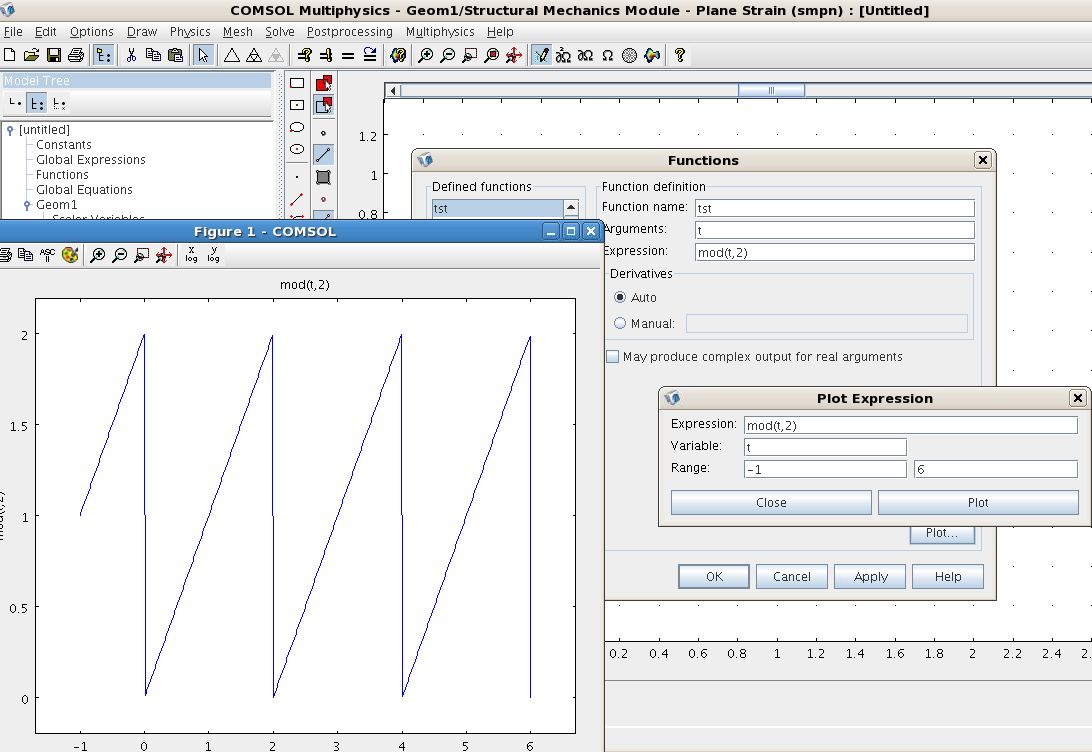Select the pointer arrow tool

click(203, 55)
